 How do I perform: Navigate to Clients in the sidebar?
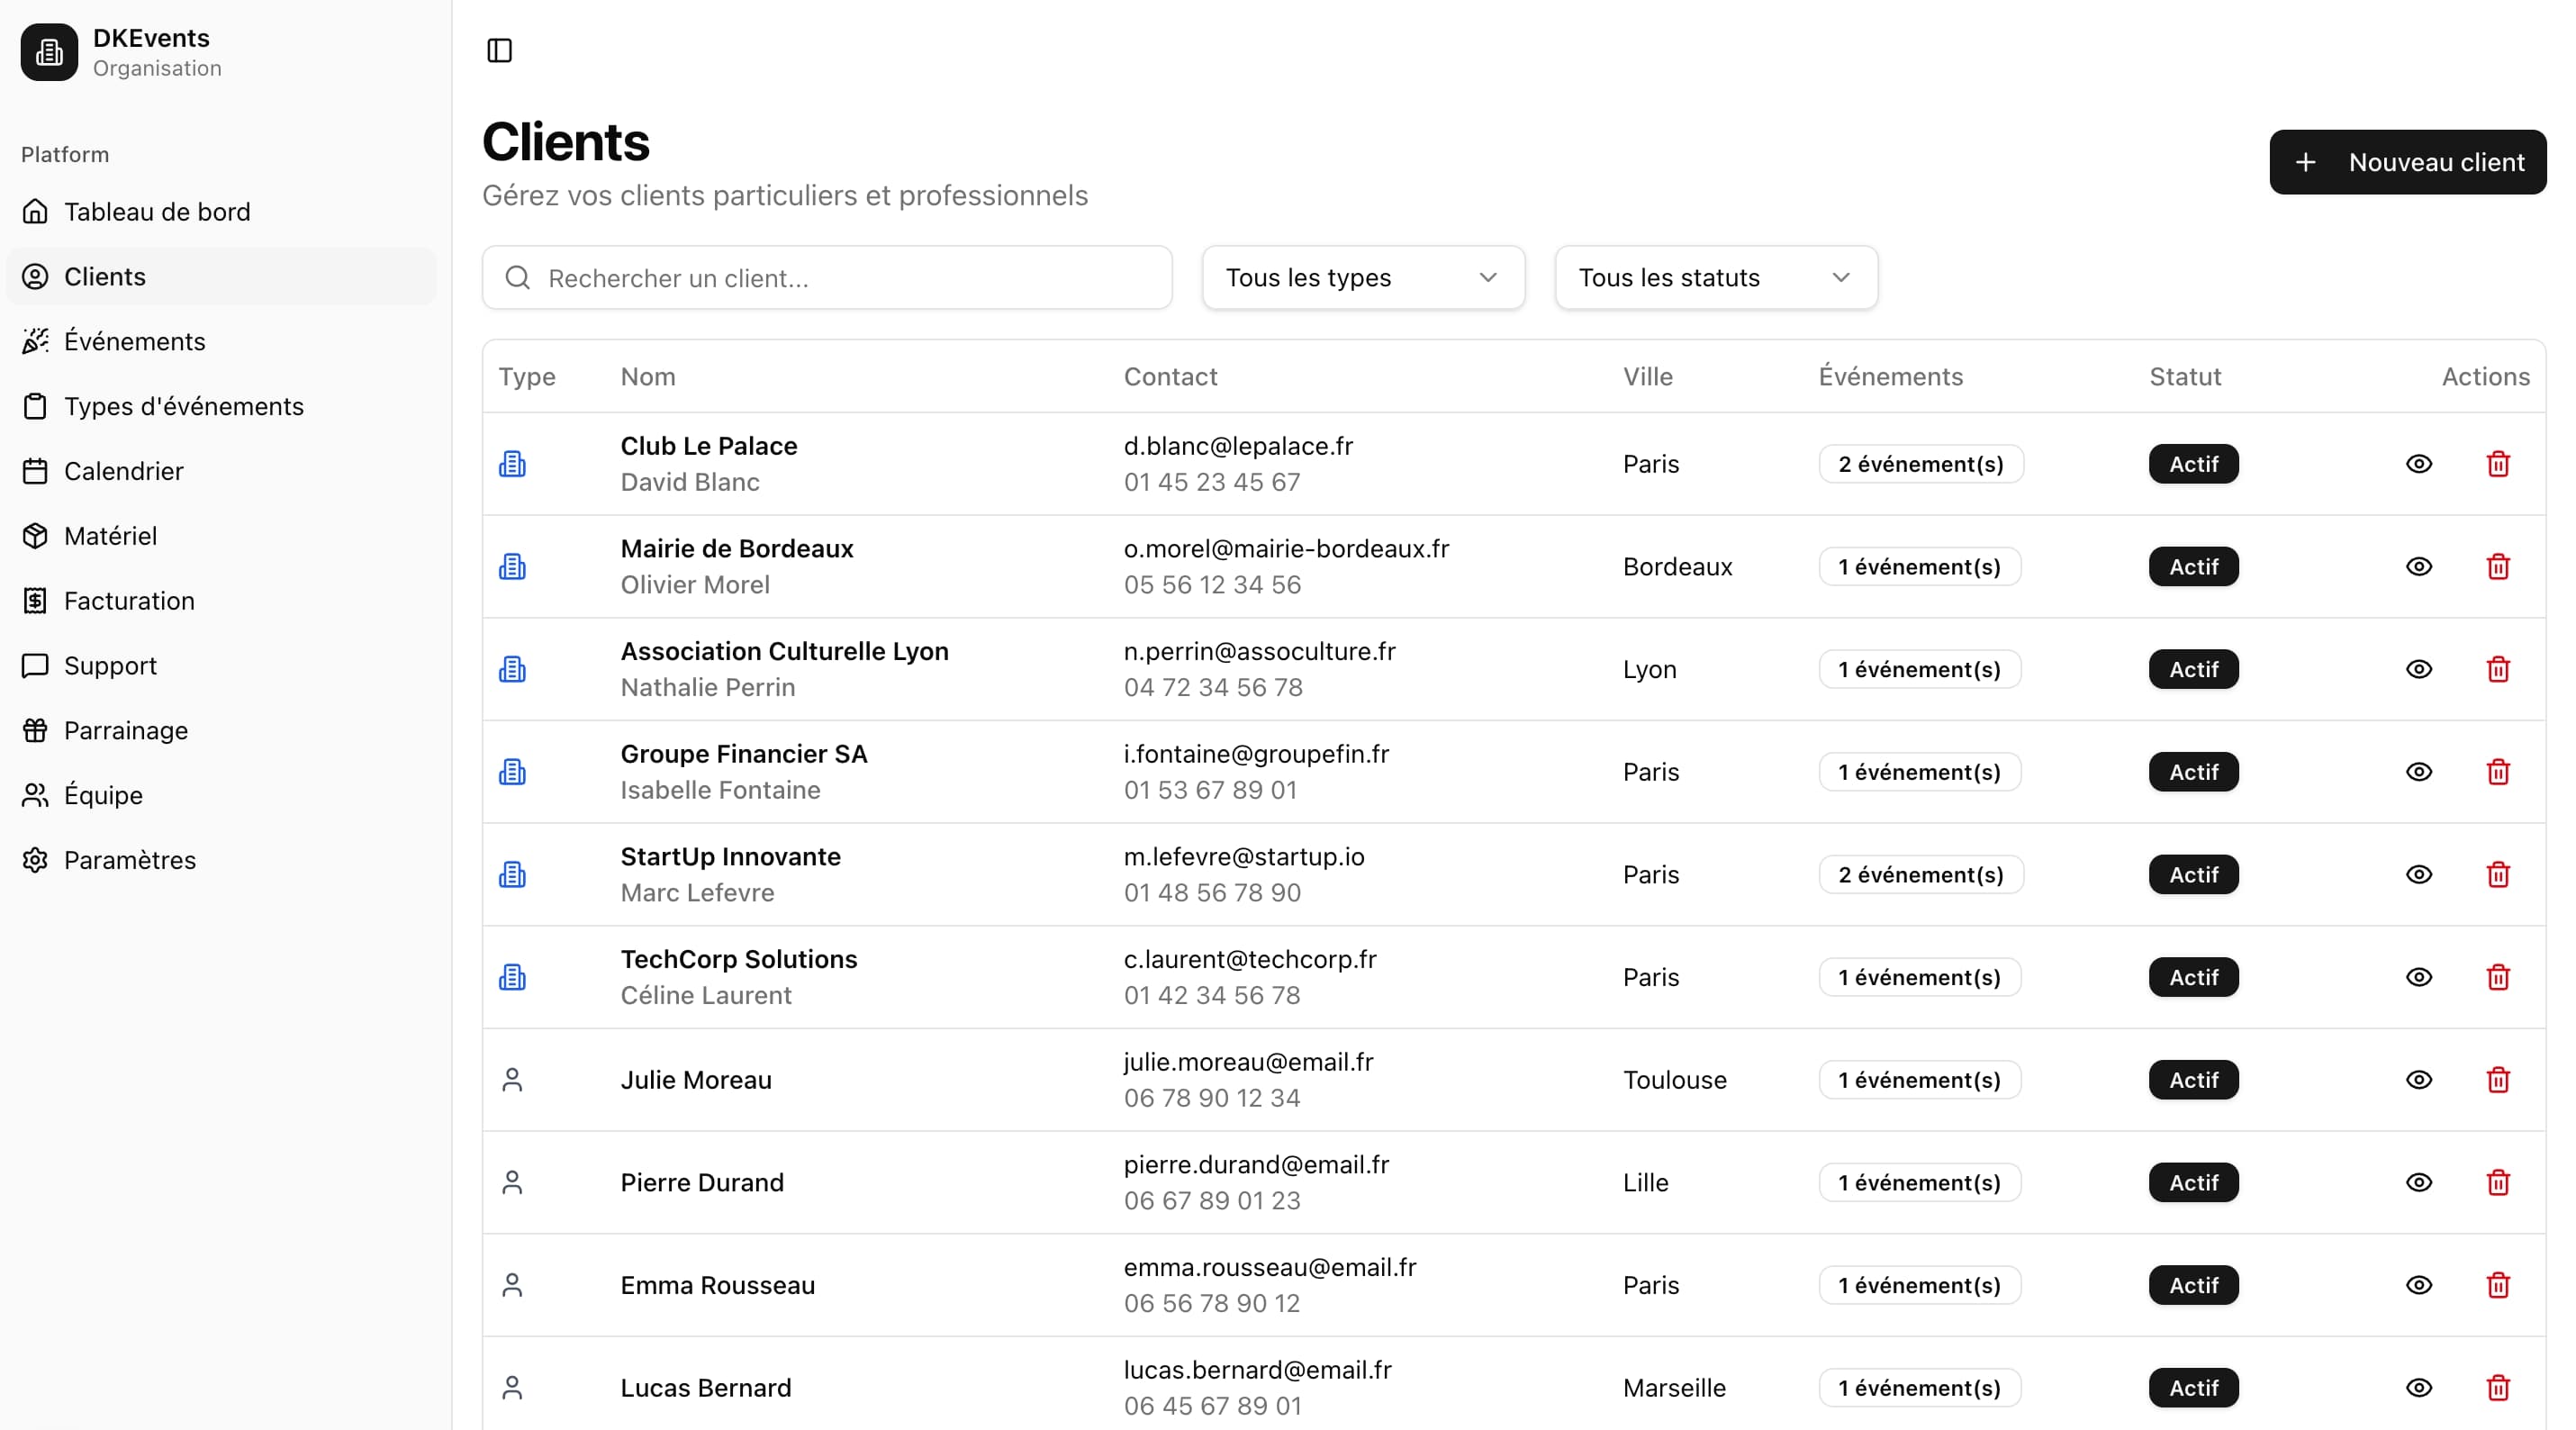tap(105, 277)
